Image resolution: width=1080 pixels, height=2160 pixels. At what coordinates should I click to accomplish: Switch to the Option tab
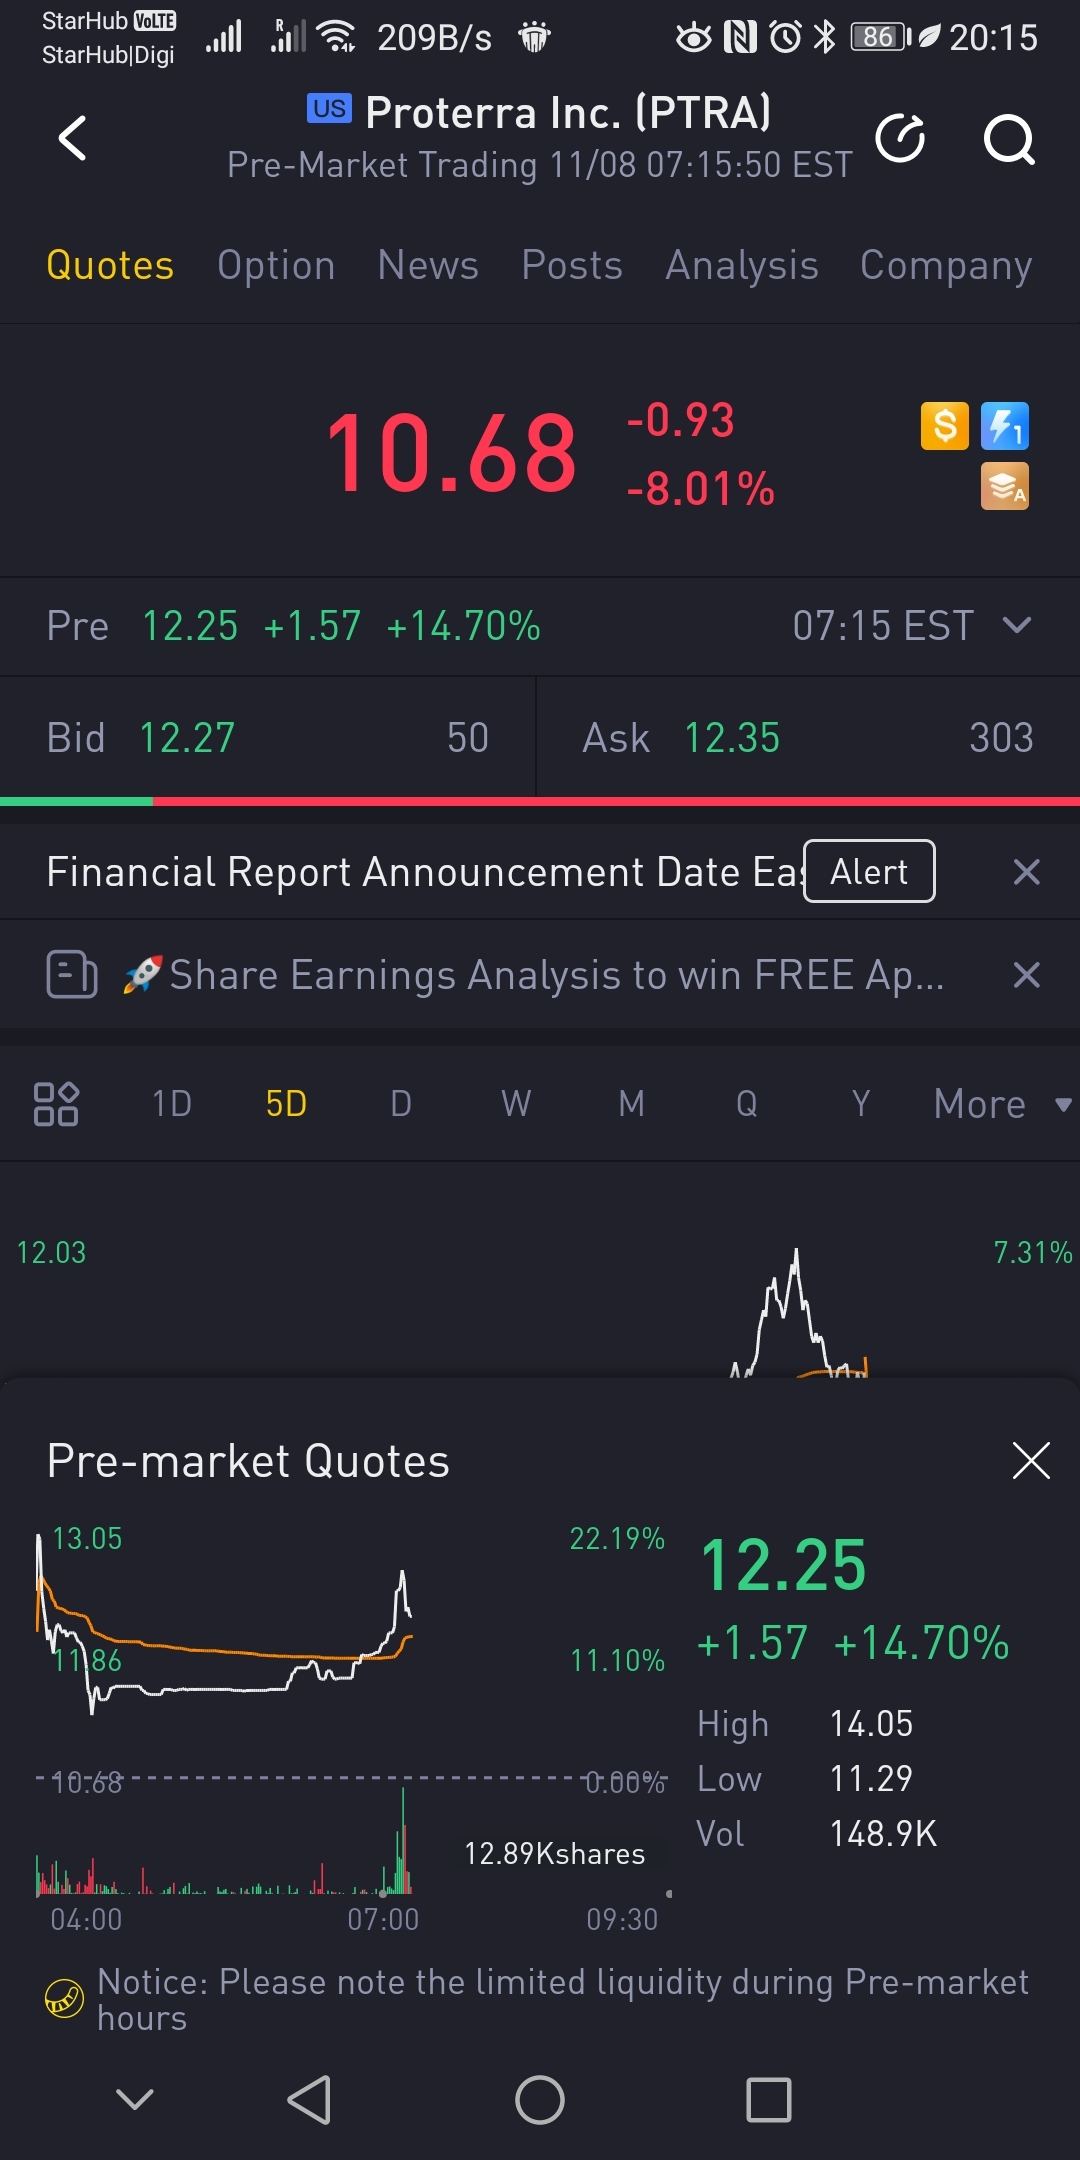pyautogui.click(x=276, y=265)
